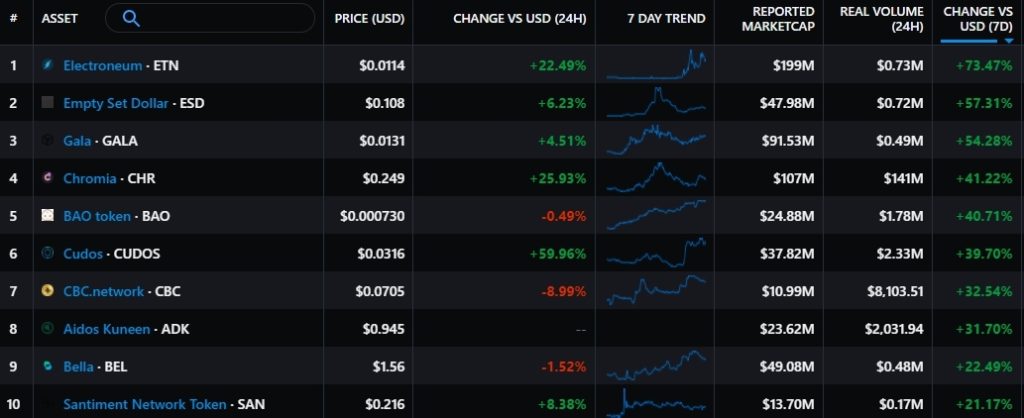Click the Bella coin logo

47,367
